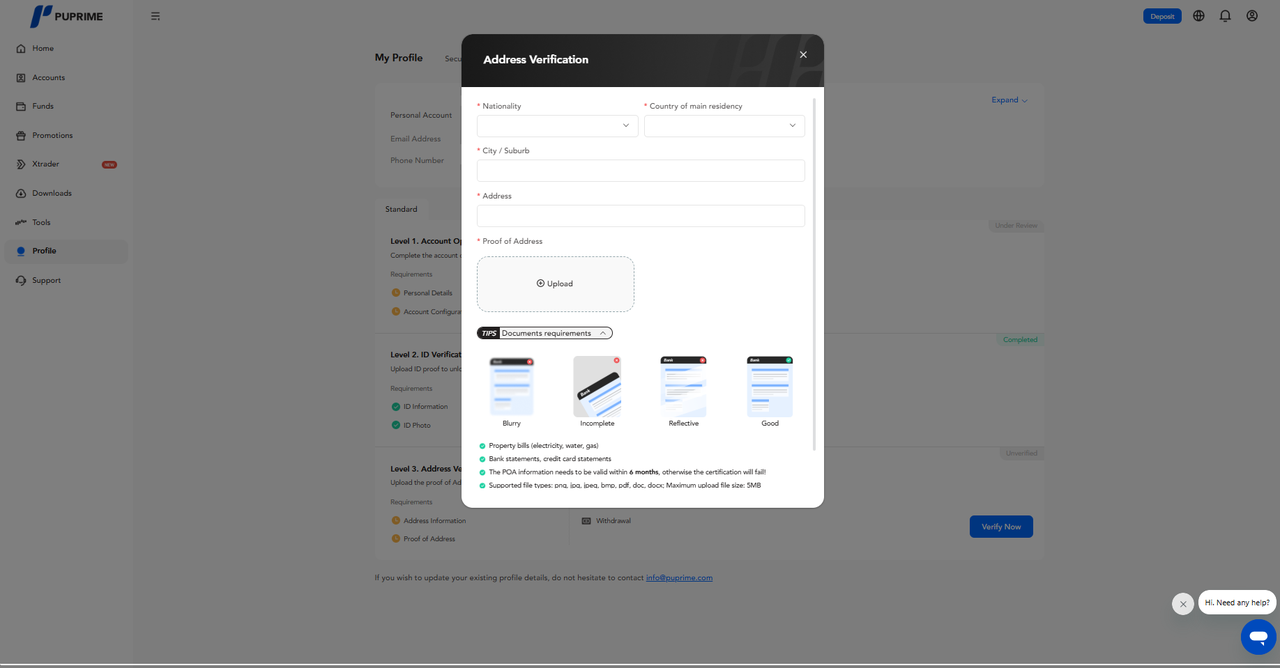Open Xtrader from the sidebar
Viewport: 1280px width, 668px height.
[46, 164]
